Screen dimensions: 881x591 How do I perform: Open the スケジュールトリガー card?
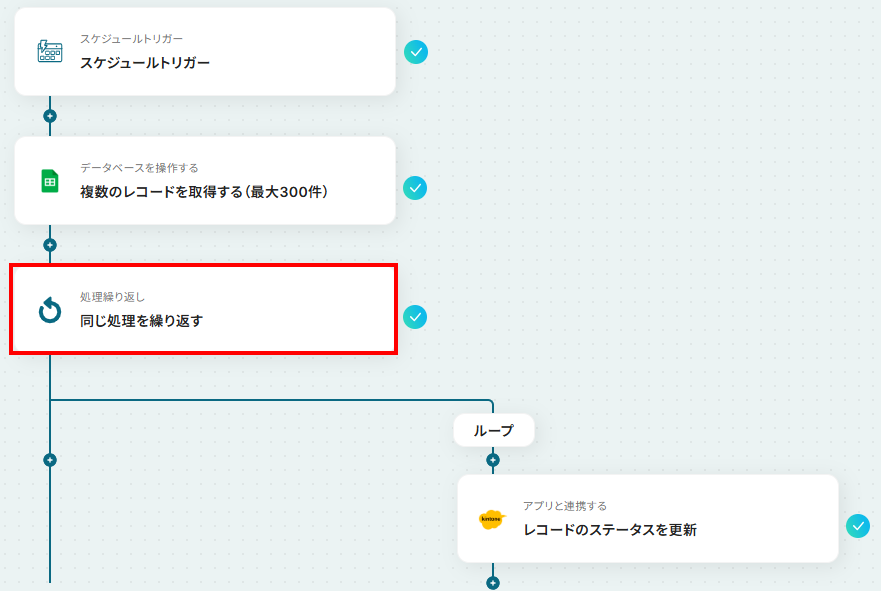(x=205, y=52)
